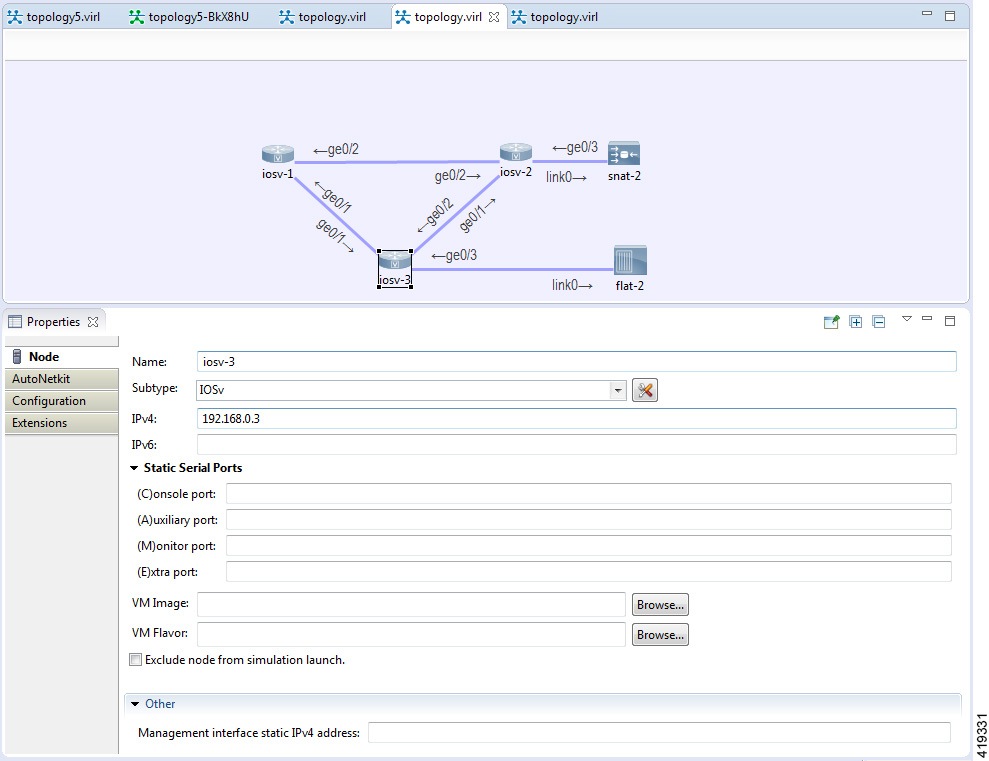Click the flat-2 node icon
This screenshot has width=989, height=761.
coord(629,258)
